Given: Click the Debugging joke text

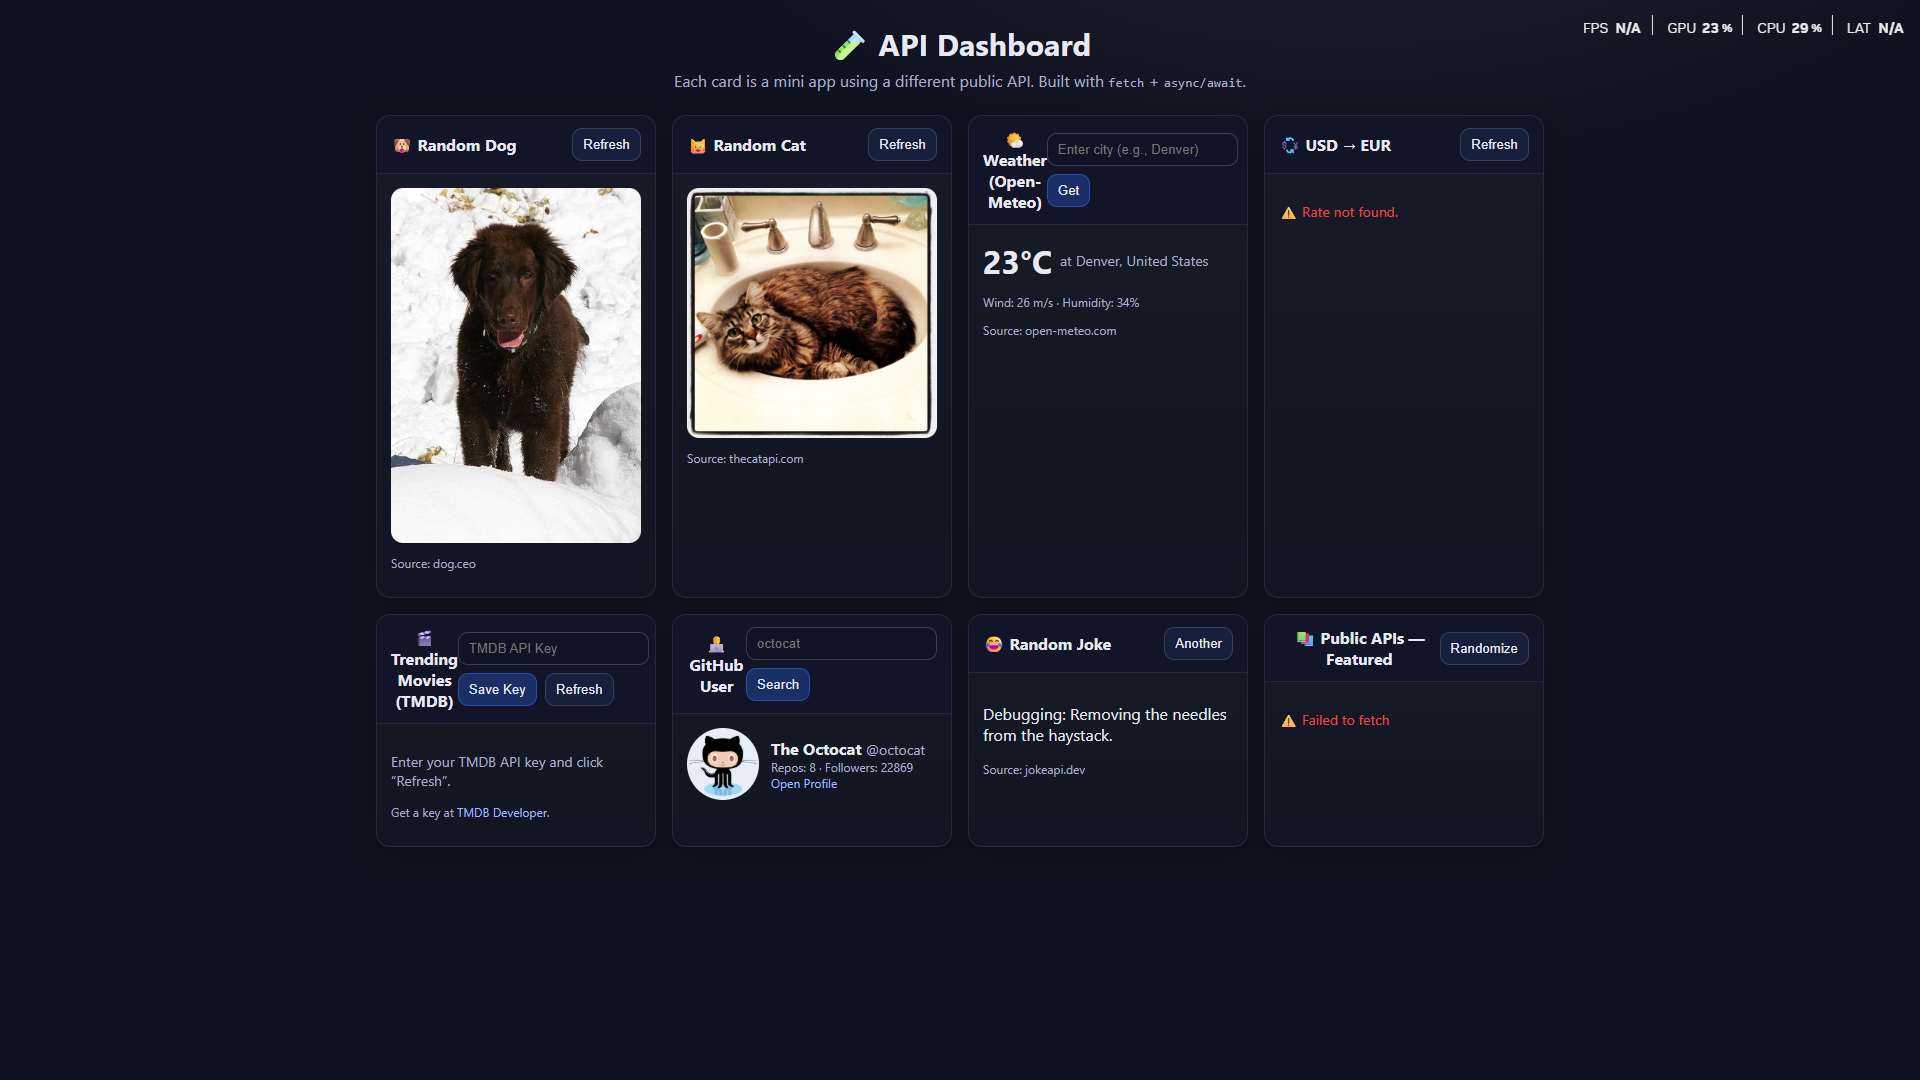Looking at the screenshot, I should pyautogui.click(x=1105, y=725).
